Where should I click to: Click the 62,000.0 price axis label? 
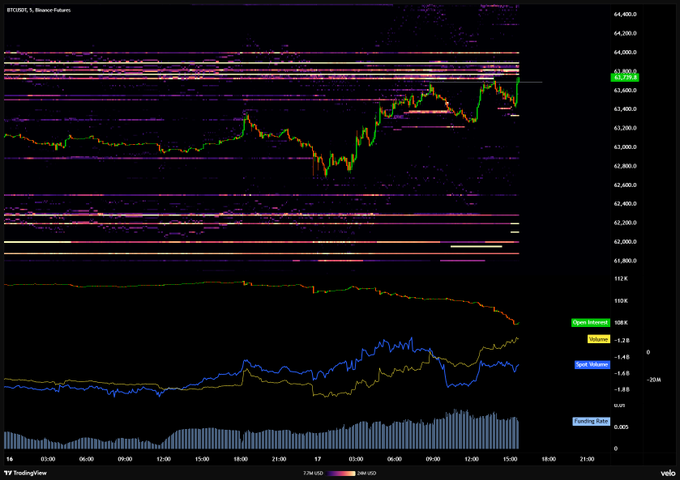click(x=625, y=242)
